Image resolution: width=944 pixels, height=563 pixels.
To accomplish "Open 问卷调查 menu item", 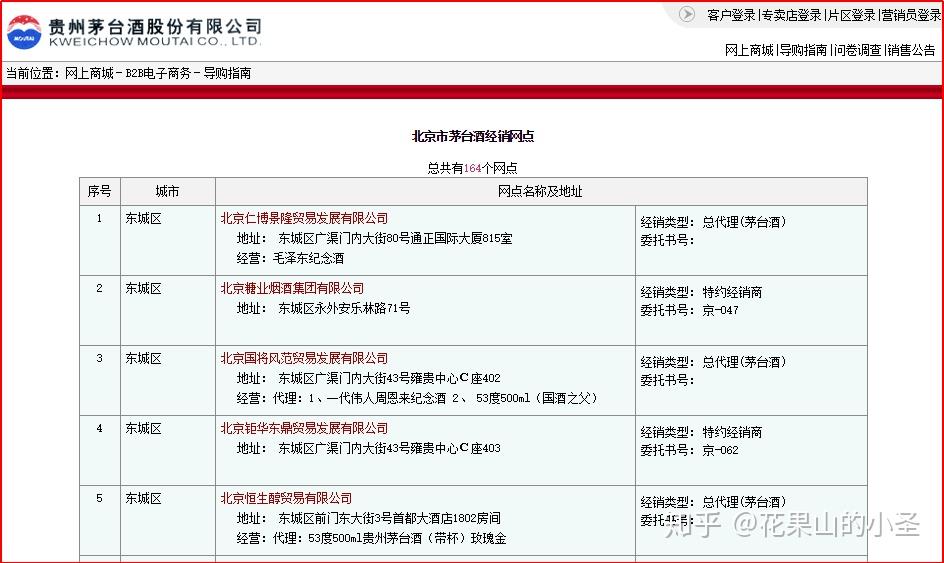I will click(x=857, y=50).
